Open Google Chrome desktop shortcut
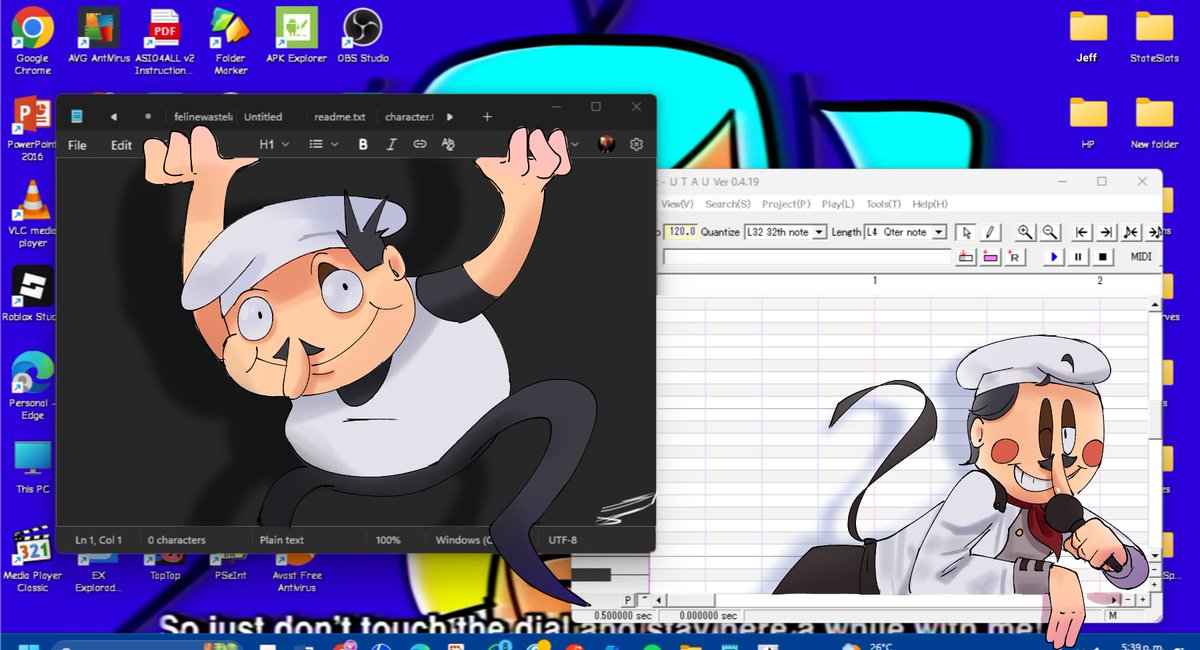 coord(33,42)
